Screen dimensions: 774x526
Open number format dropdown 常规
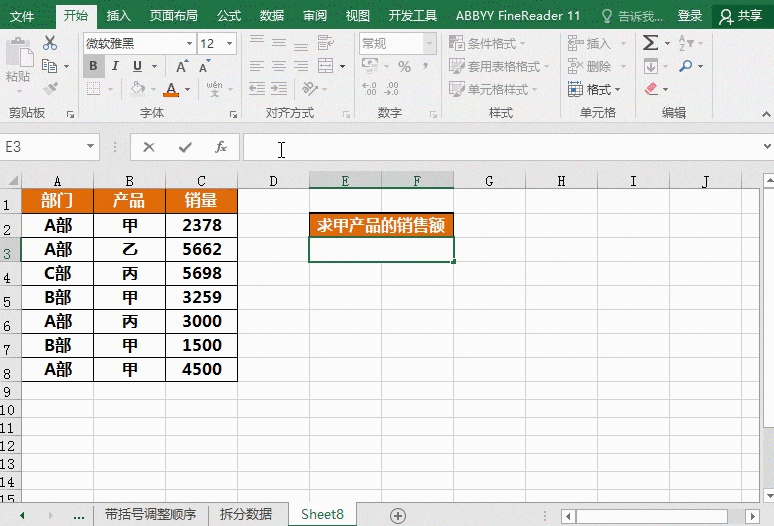[x=429, y=43]
